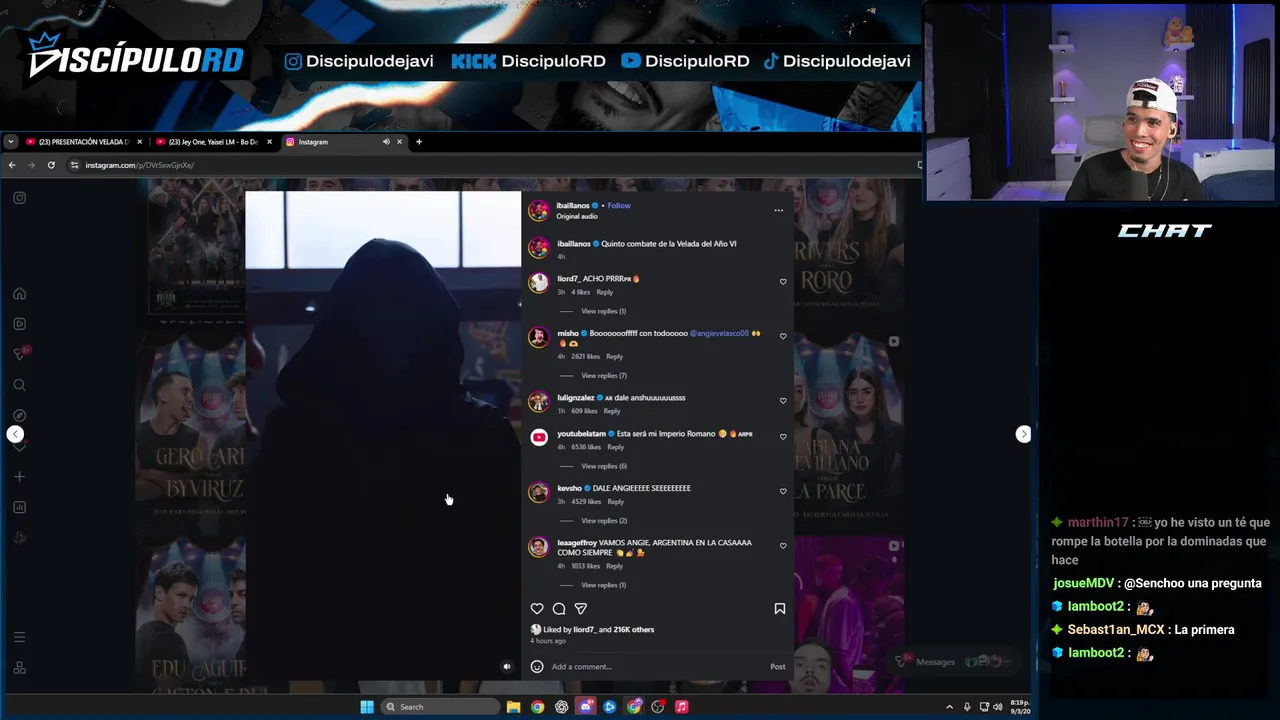The image size is (1280, 720).
Task: Click the Add a comment field
Action: [x=655, y=667]
